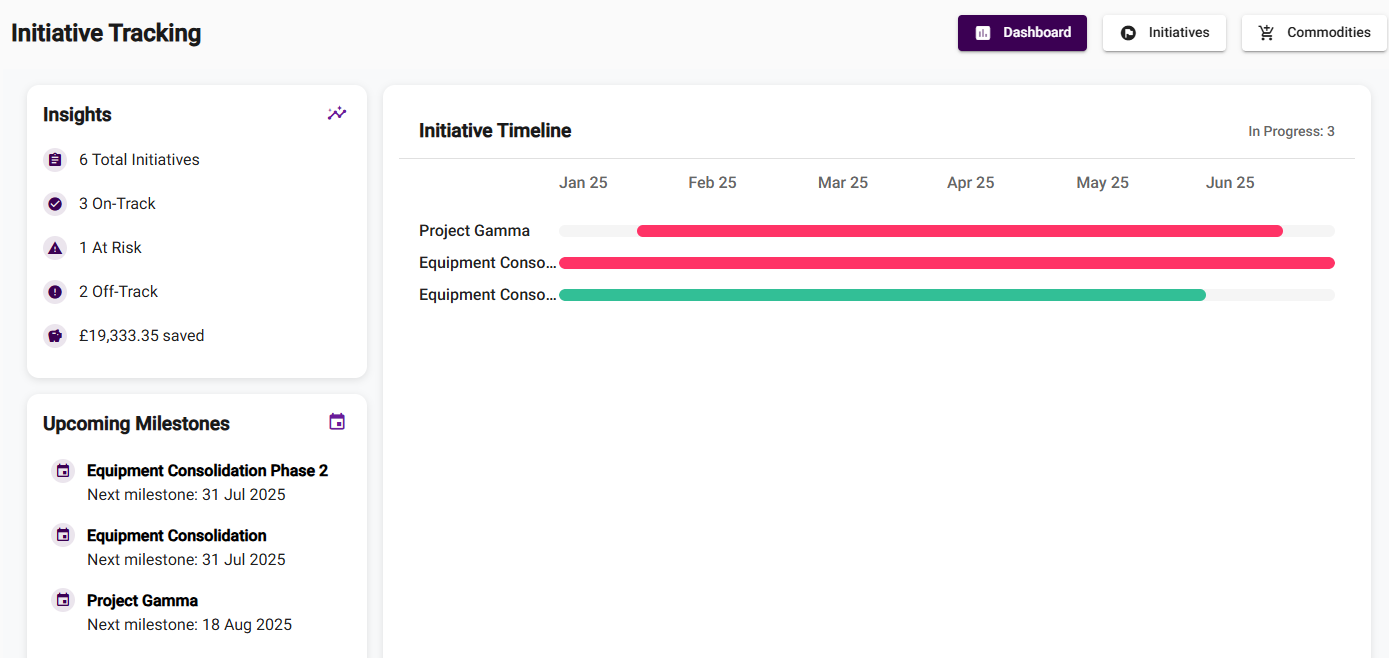
Task: Click the 1 At Risk insight
Action: pyautogui.click(x=110, y=248)
